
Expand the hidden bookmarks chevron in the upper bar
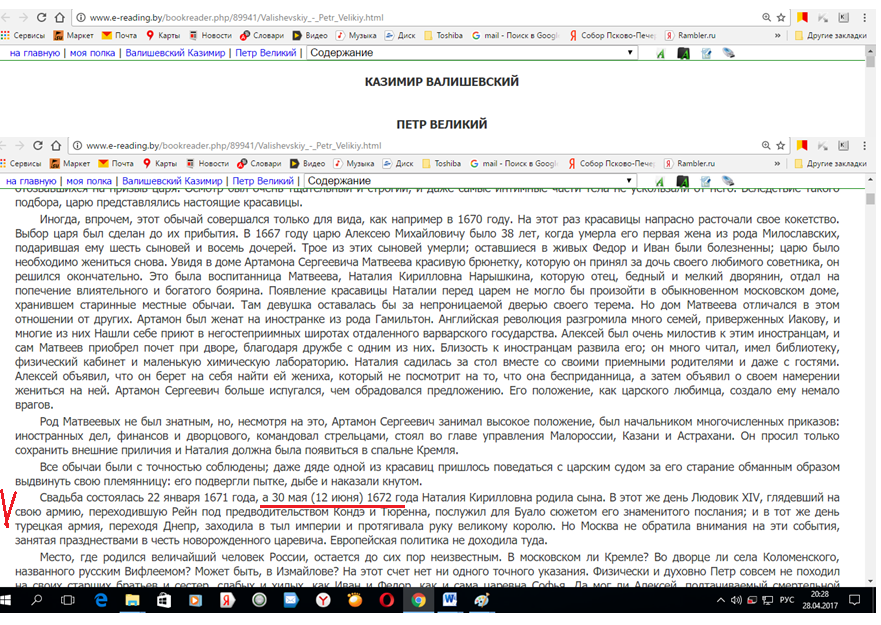[778, 35]
